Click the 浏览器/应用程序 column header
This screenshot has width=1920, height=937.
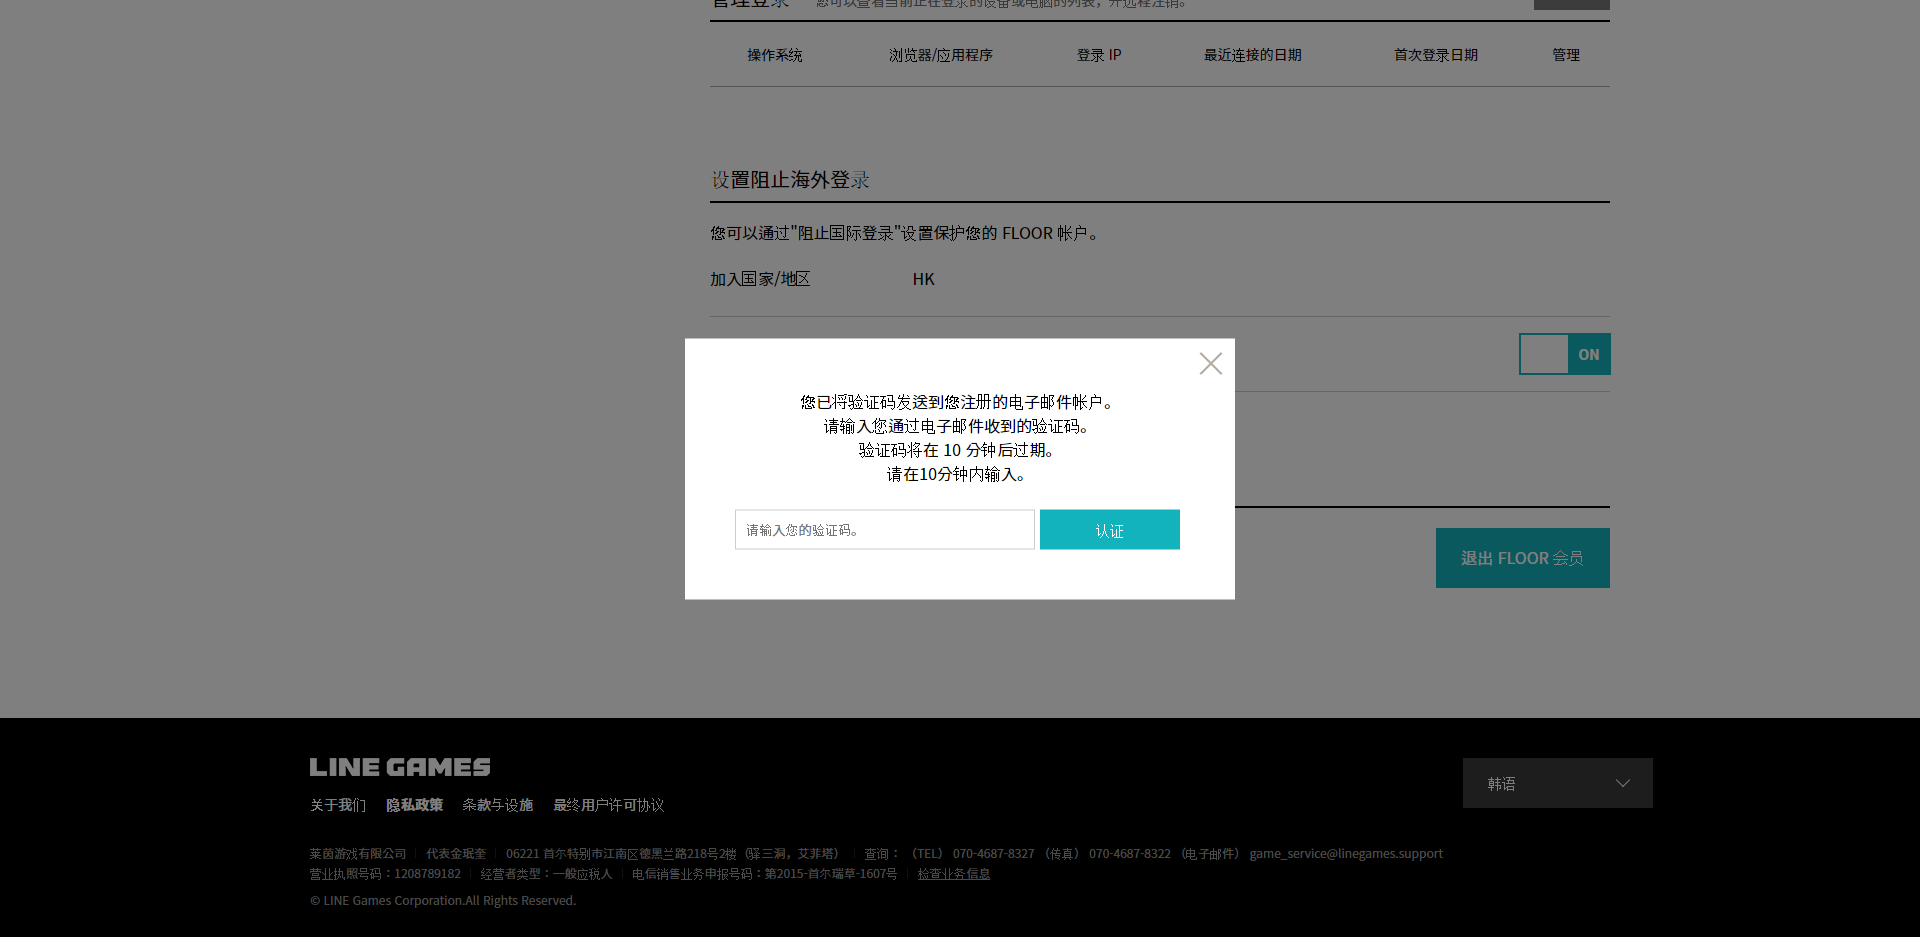[941, 55]
